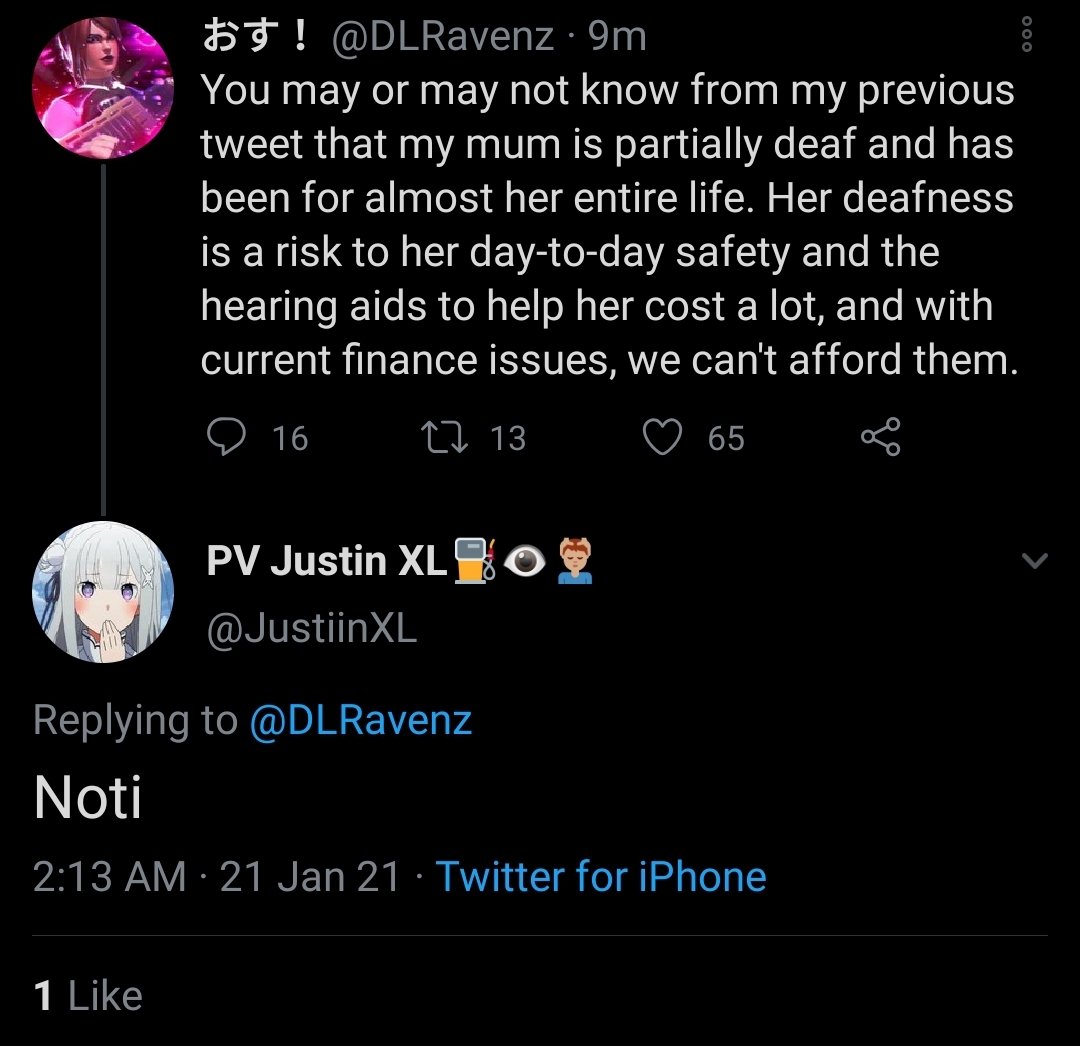Click the fuel pump emoji beside Justin XL
The height and width of the screenshot is (1046, 1080).
474,561
